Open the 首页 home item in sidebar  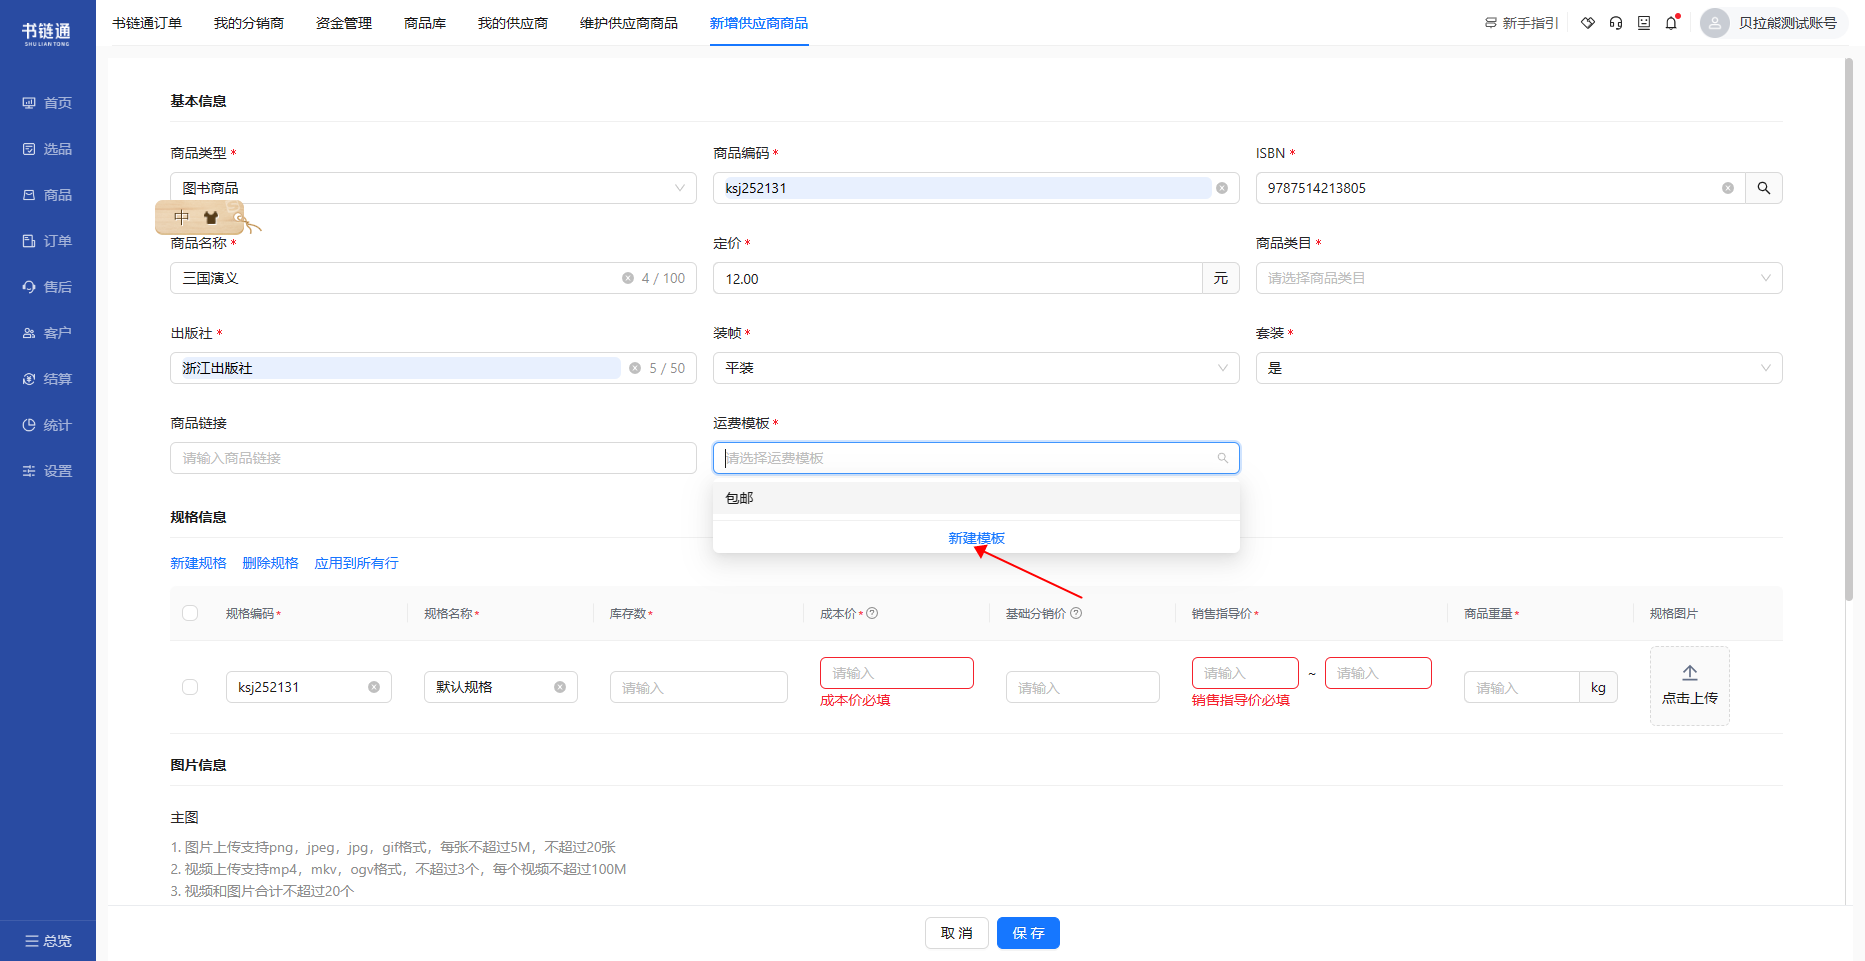pyautogui.click(x=47, y=103)
